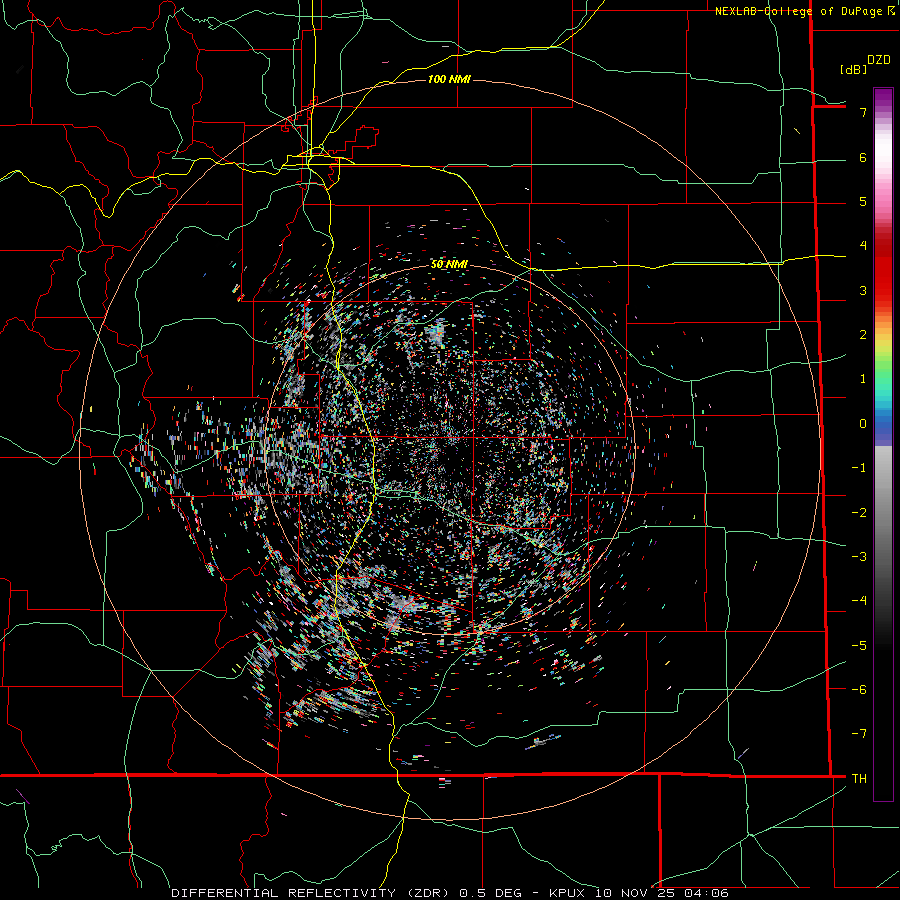Click the differential reflectivity product caption at bottom
900x900 pixels.
tap(450, 893)
